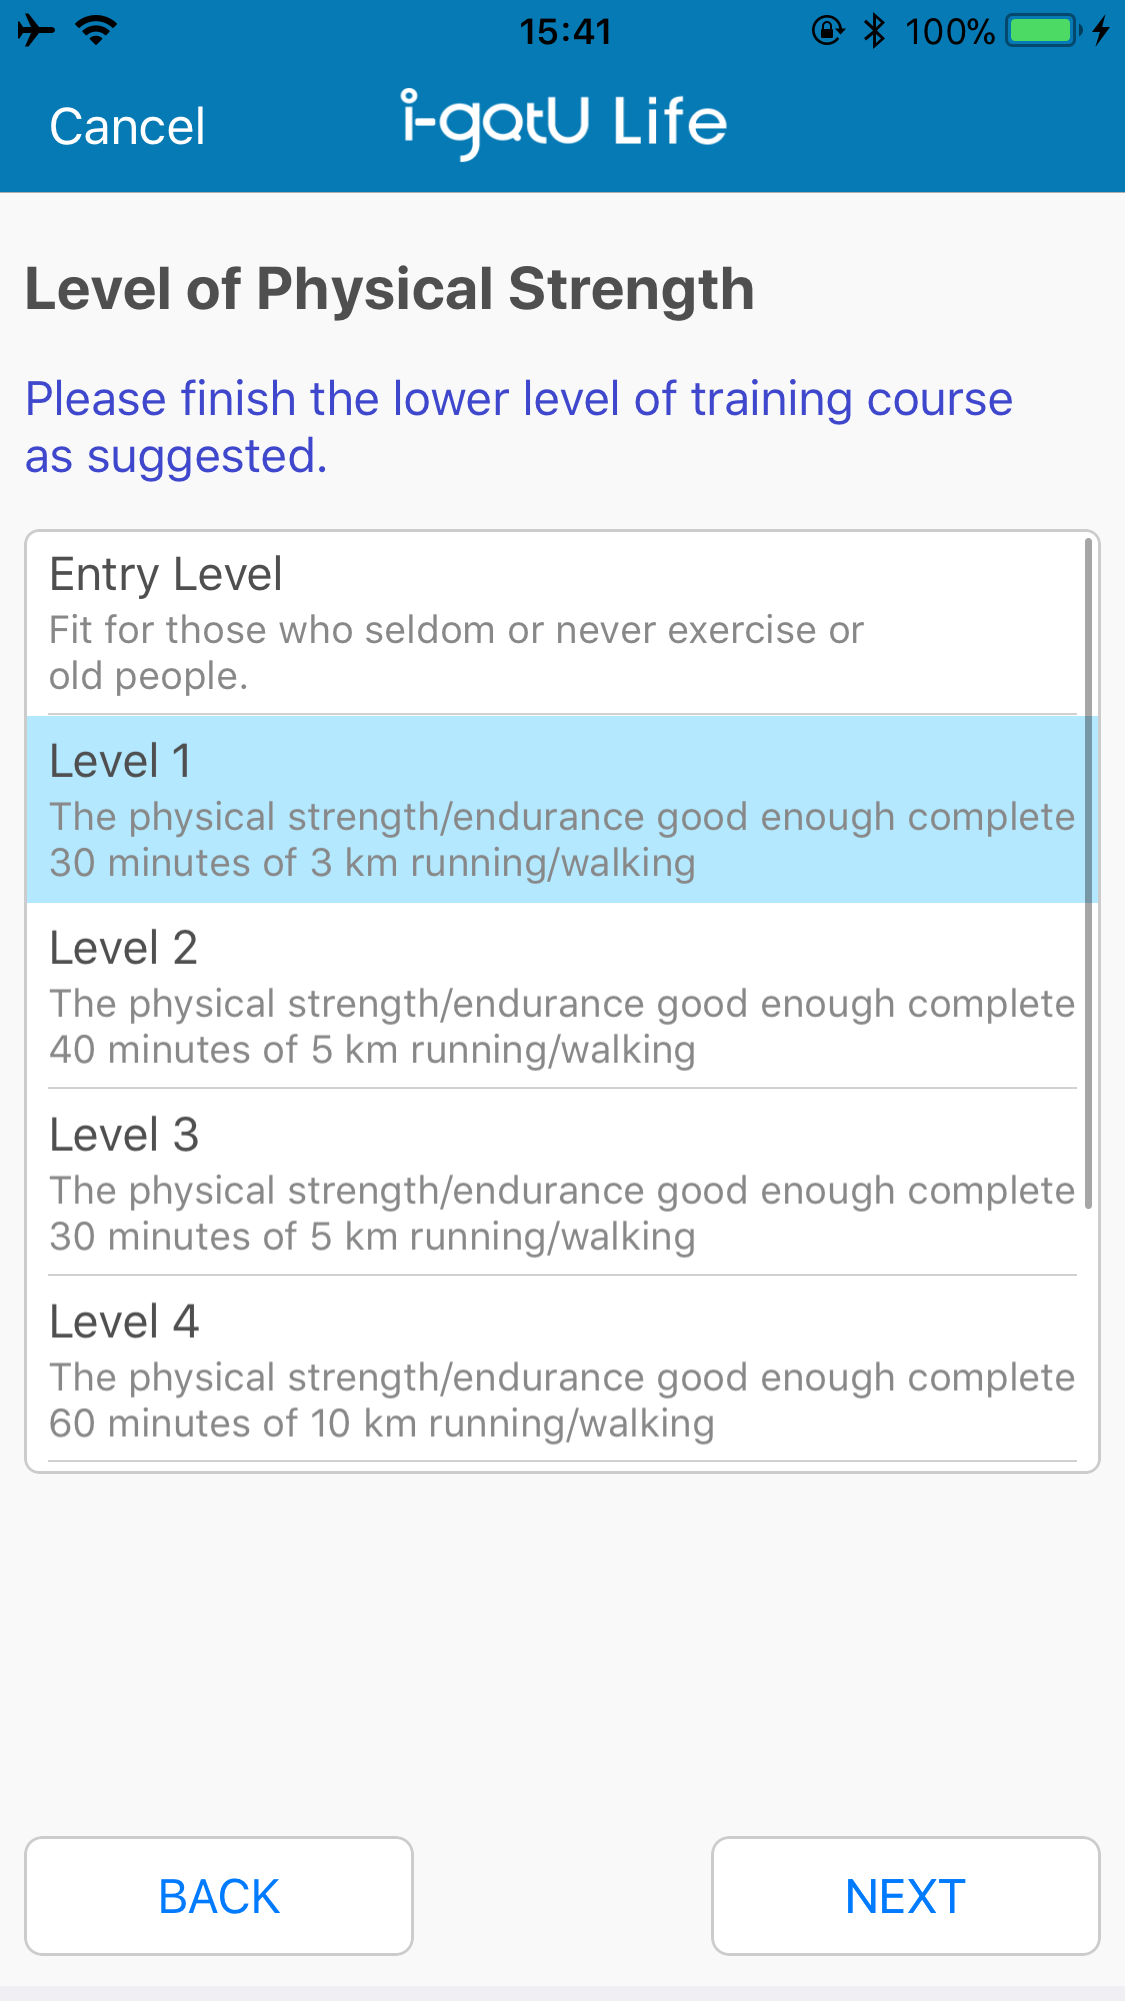The width and height of the screenshot is (1125, 2001).
Task: Tap the i-gotU Life logo
Action: point(564,124)
